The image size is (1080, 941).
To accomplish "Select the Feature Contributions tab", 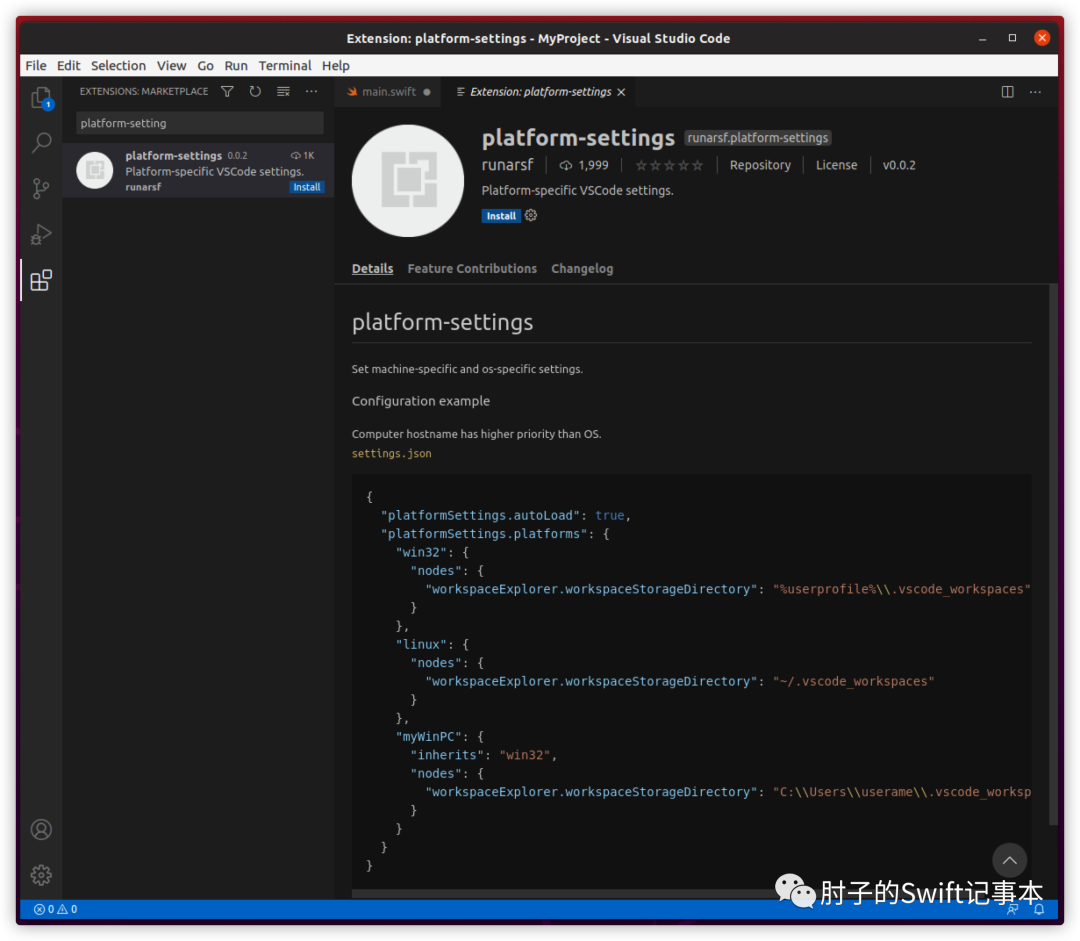I will (x=472, y=269).
